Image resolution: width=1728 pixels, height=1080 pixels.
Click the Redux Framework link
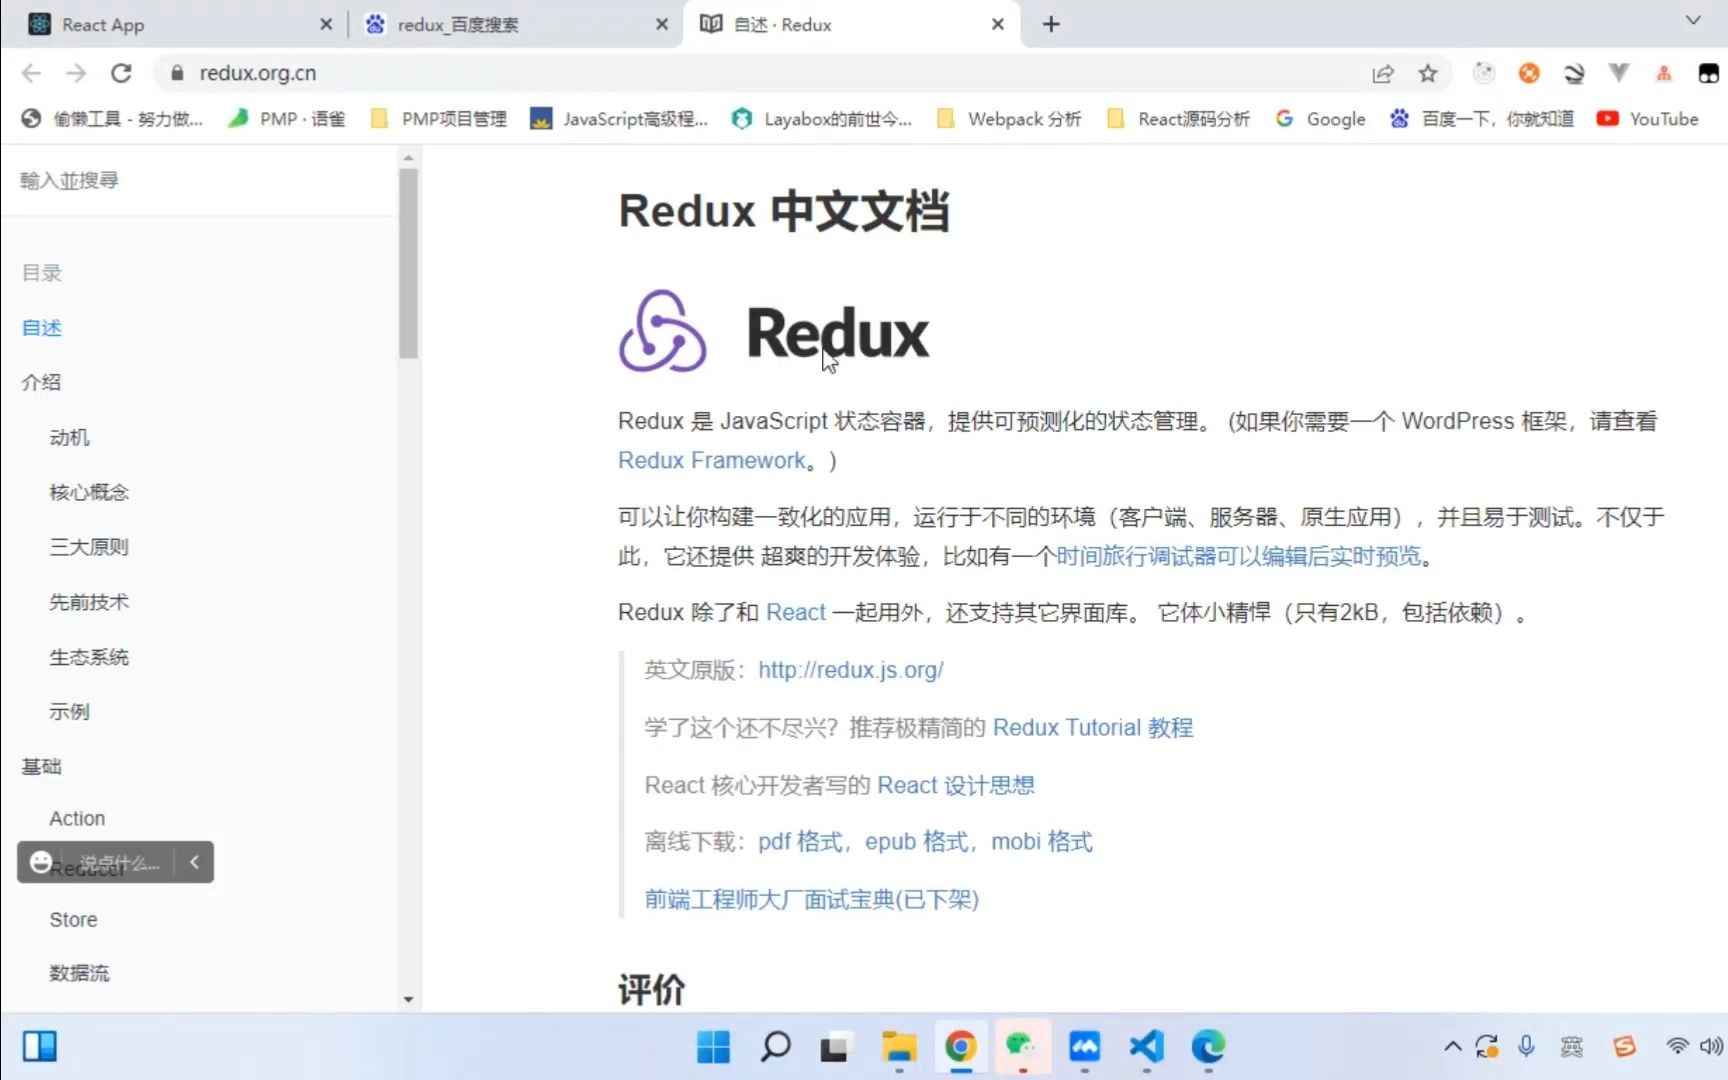pos(712,460)
